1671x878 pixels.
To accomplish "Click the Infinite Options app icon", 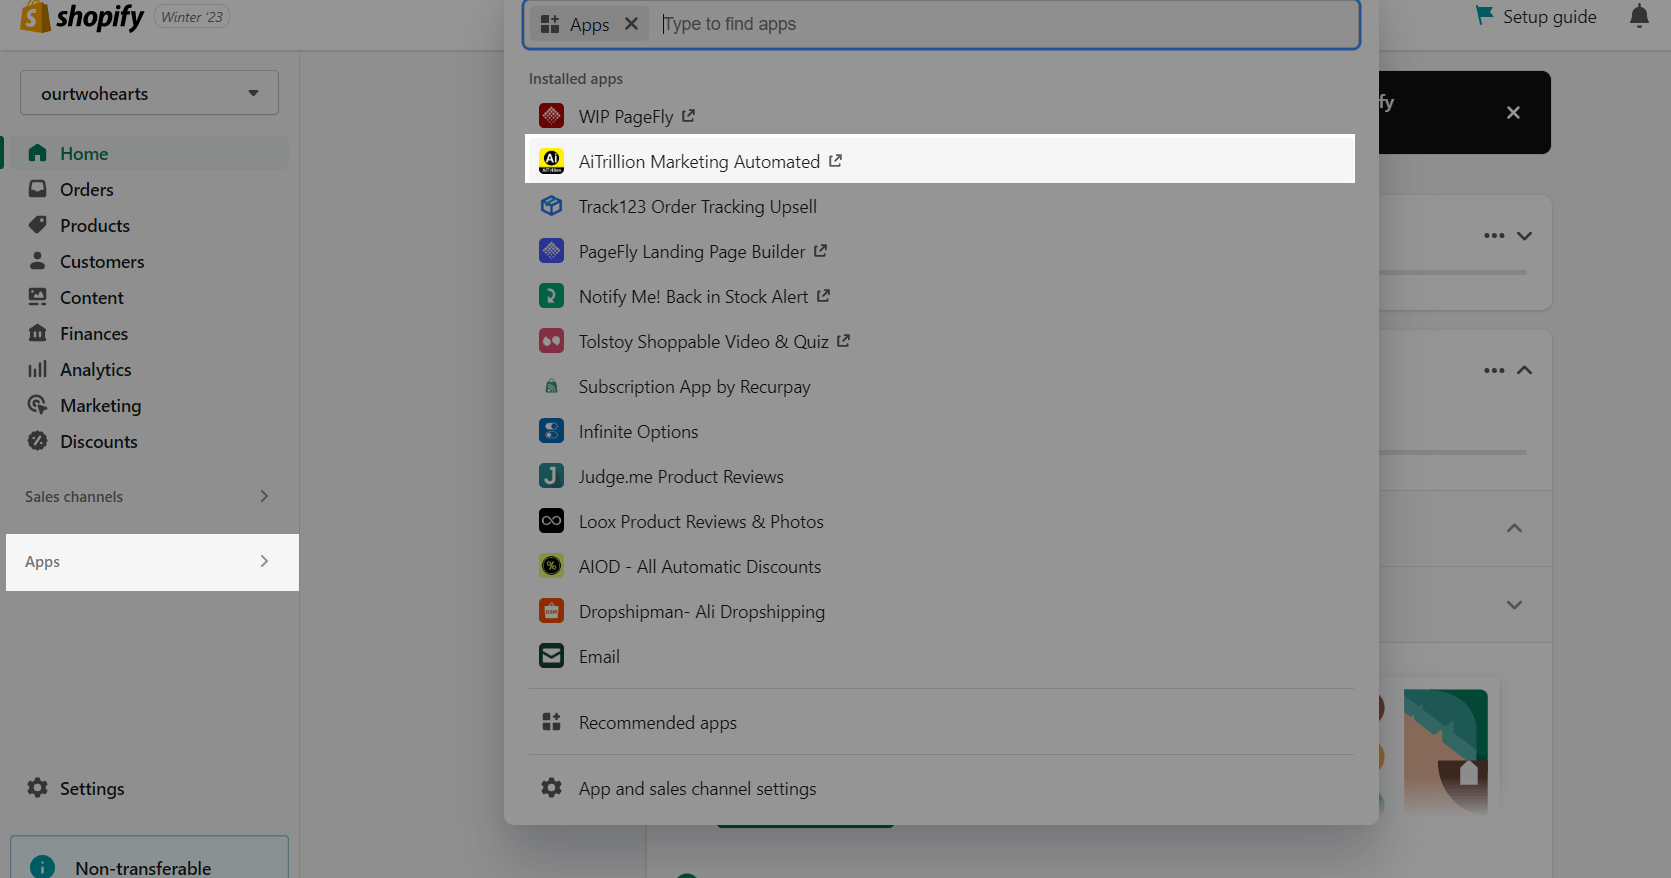I will 551,431.
